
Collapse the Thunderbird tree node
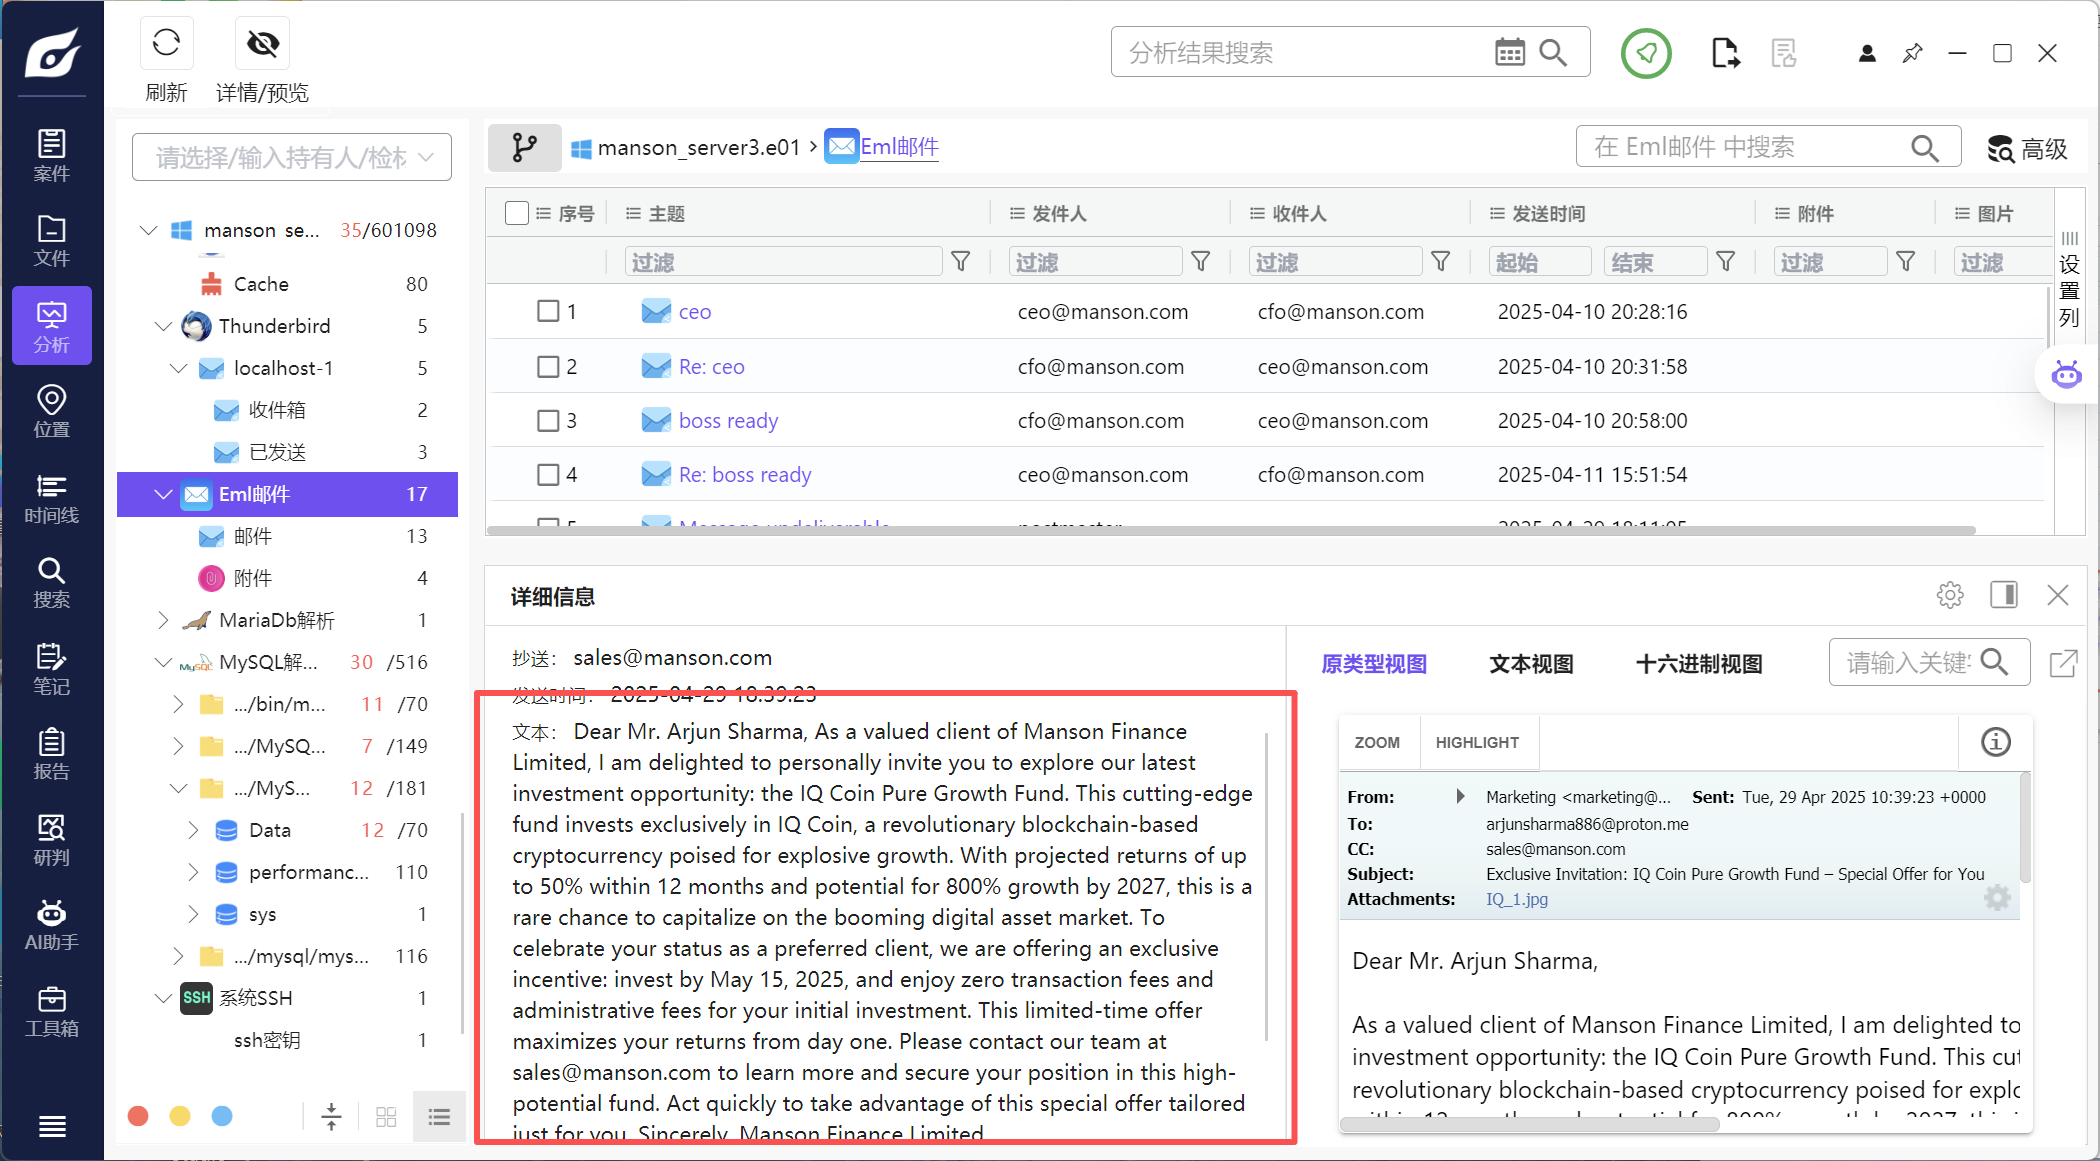pyautogui.click(x=163, y=326)
